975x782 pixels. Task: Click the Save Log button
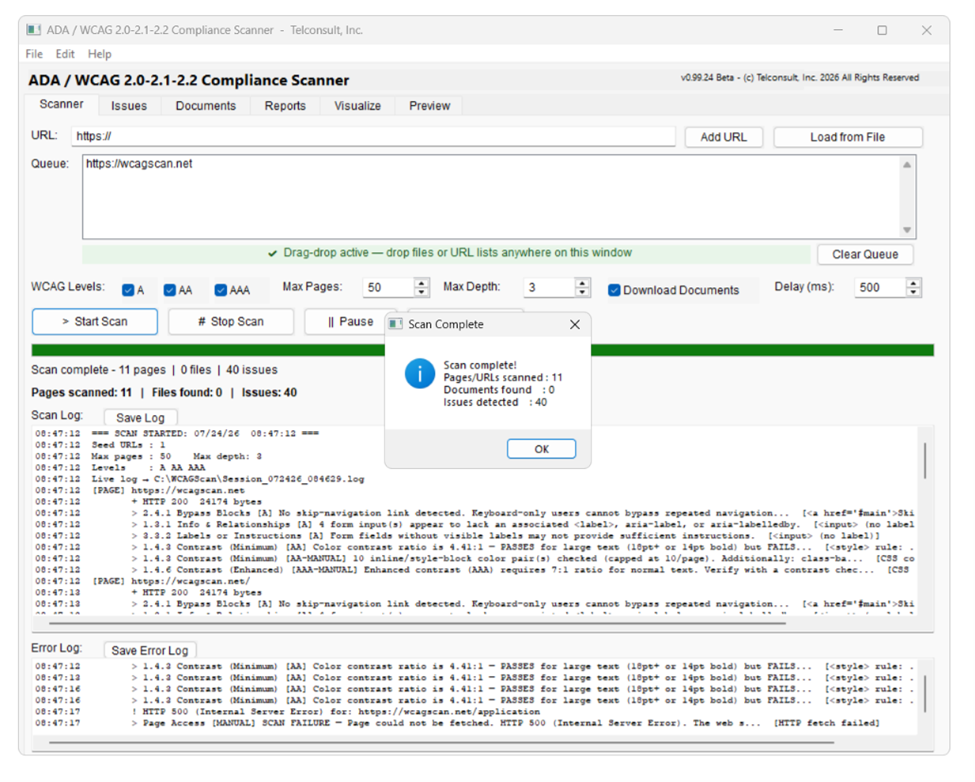(x=141, y=418)
